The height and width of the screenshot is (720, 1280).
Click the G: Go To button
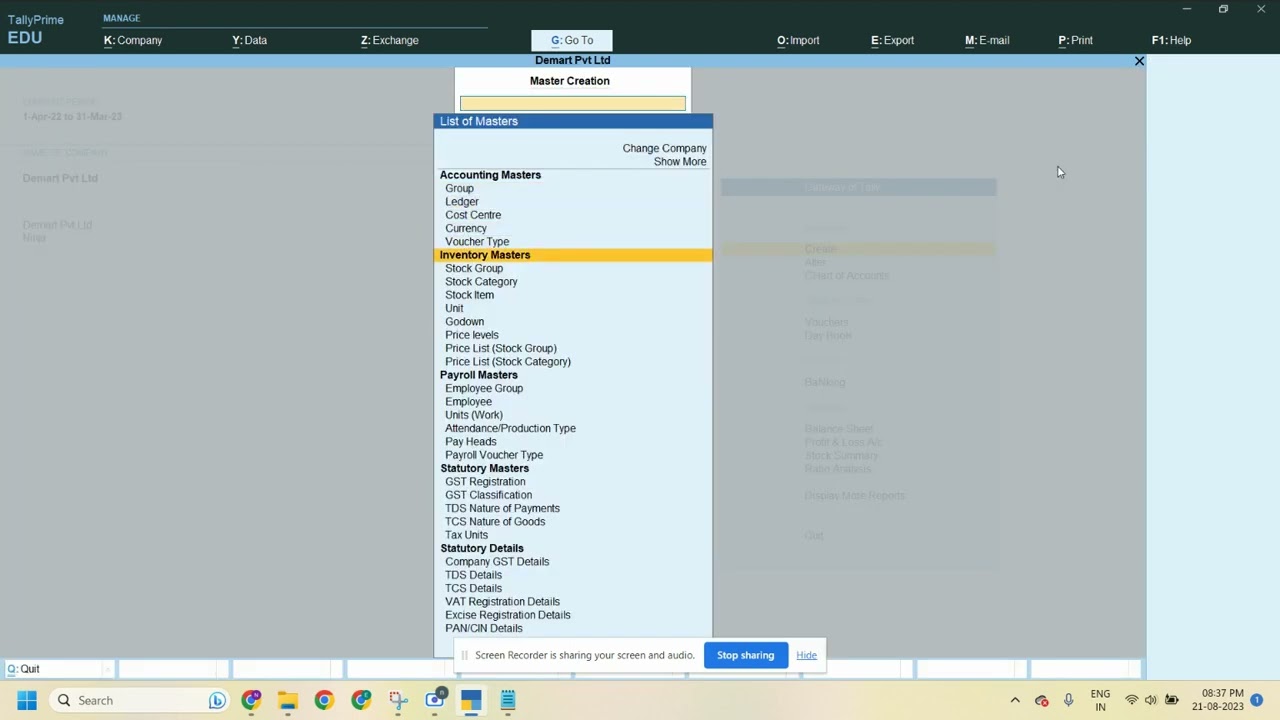tap(572, 40)
